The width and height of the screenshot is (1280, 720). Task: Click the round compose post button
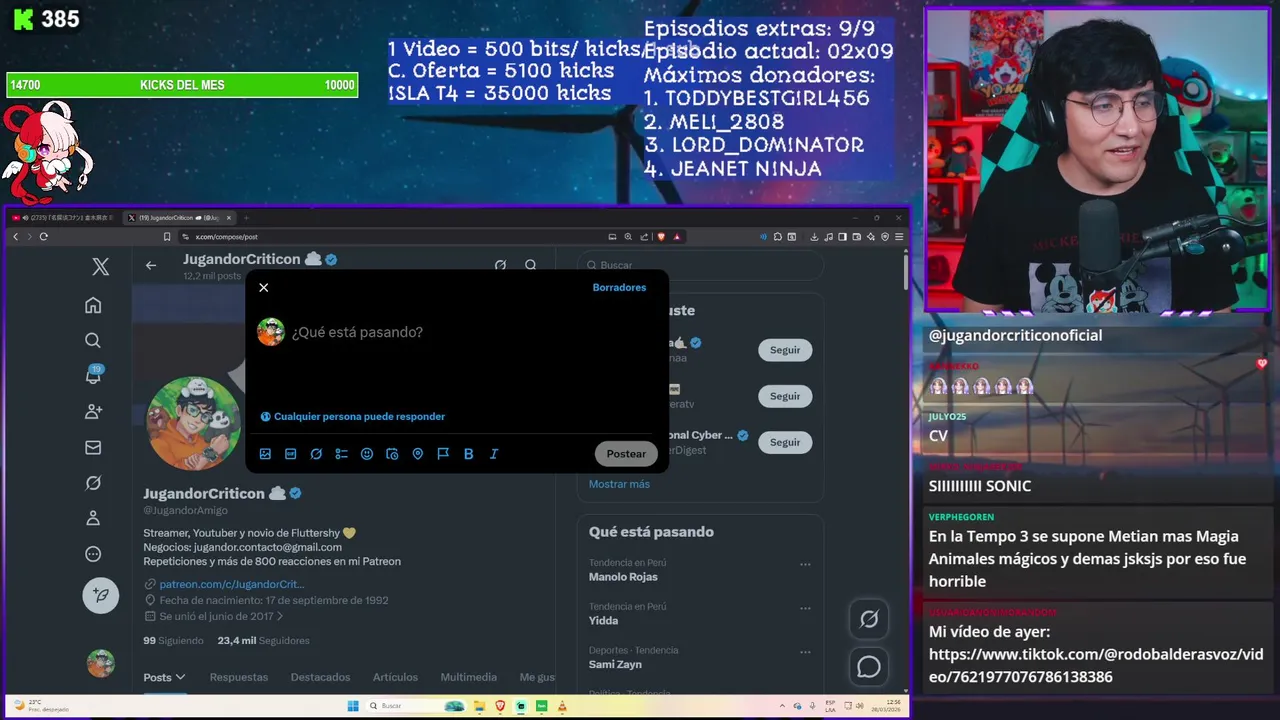pos(101,596)
